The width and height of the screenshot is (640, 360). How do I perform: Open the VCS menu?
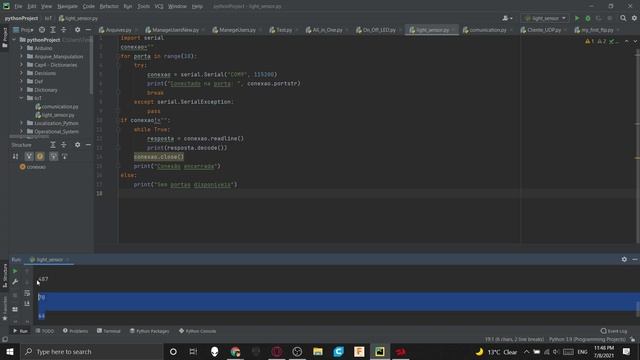coord(159,7)
